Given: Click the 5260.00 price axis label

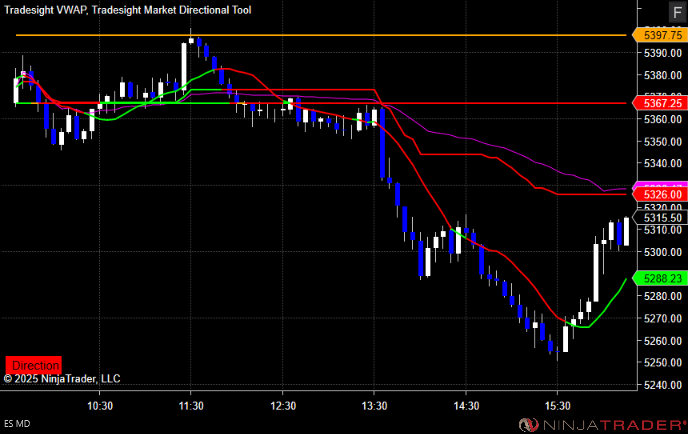Looking at the screenshot, I should [663, 341].
